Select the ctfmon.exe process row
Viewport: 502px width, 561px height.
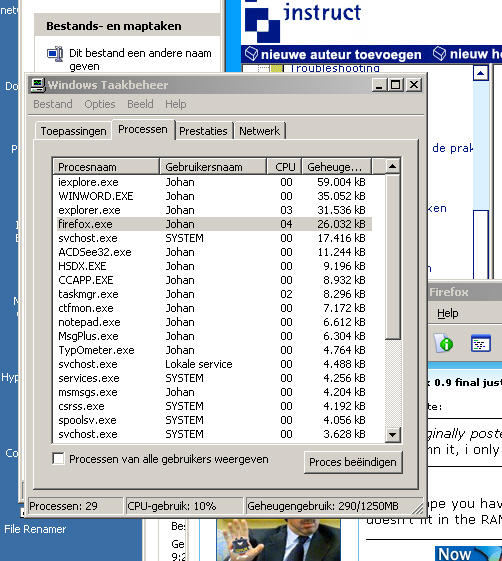pos(213,308)
